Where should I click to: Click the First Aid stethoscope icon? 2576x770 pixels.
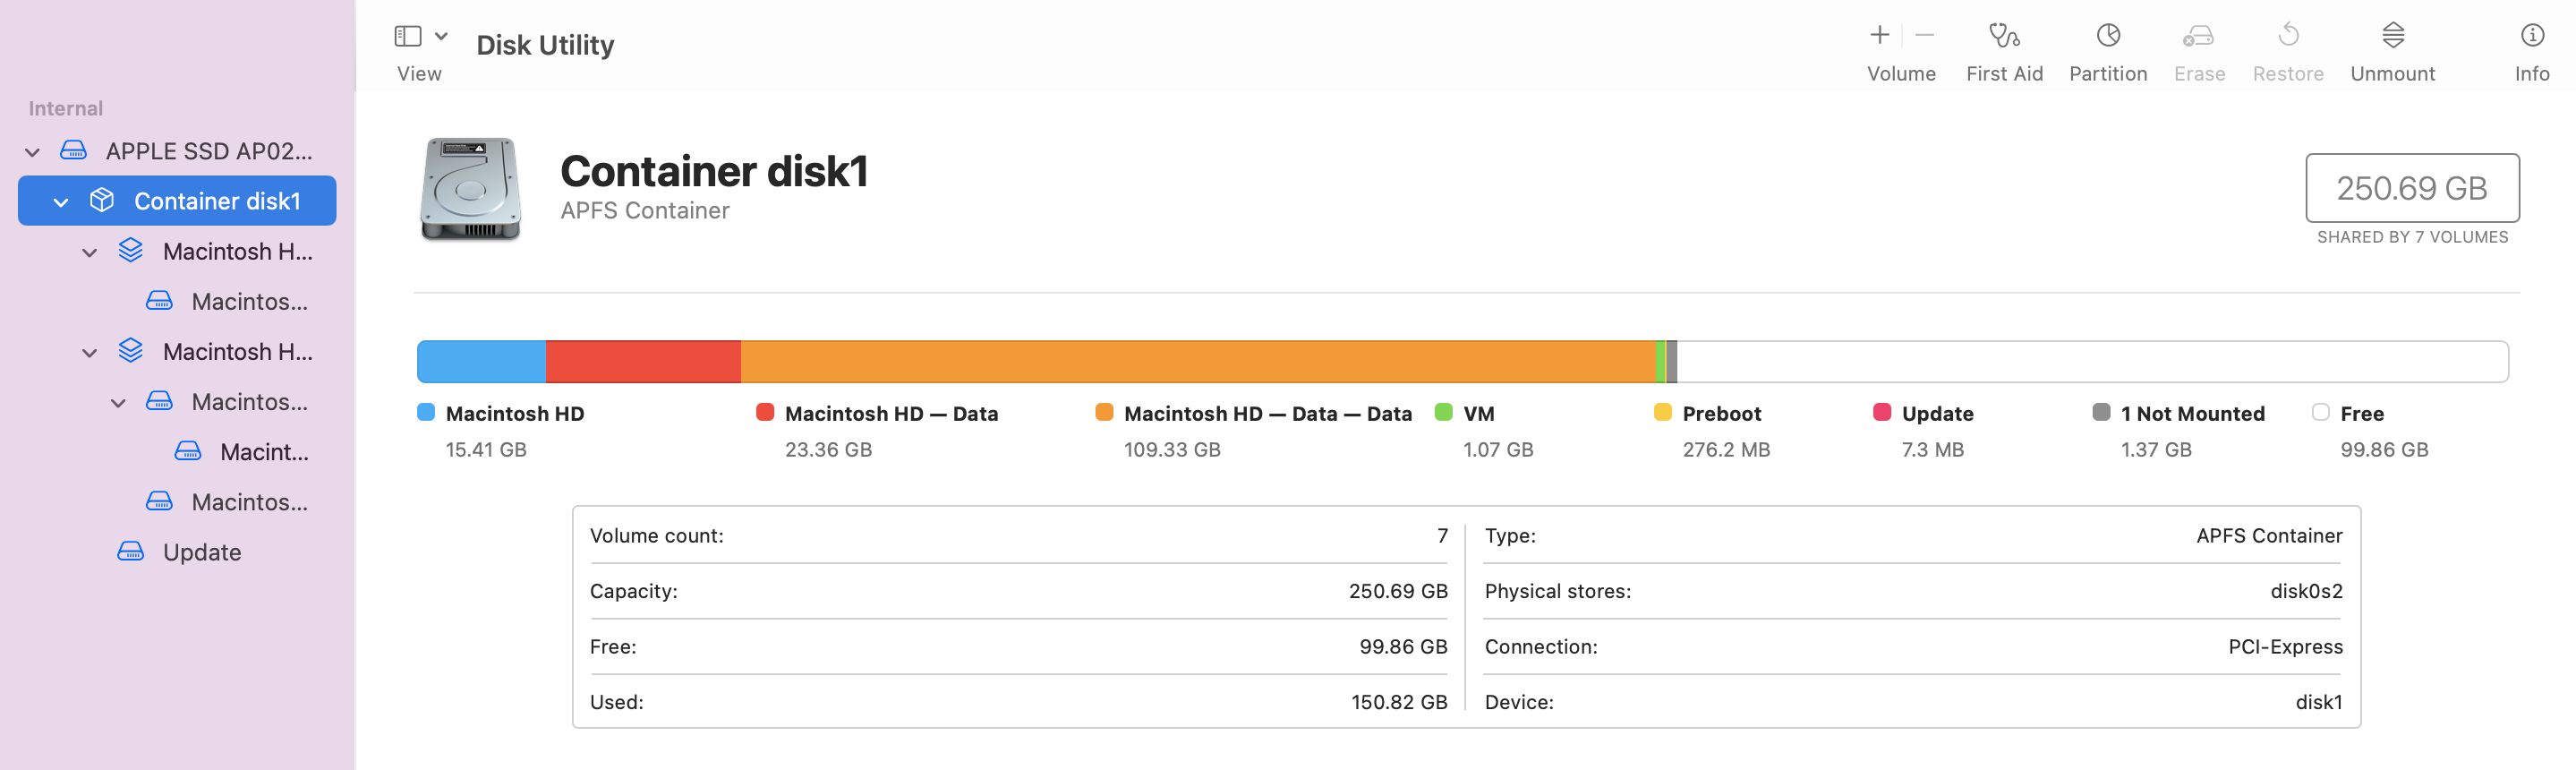point(2003,36)
